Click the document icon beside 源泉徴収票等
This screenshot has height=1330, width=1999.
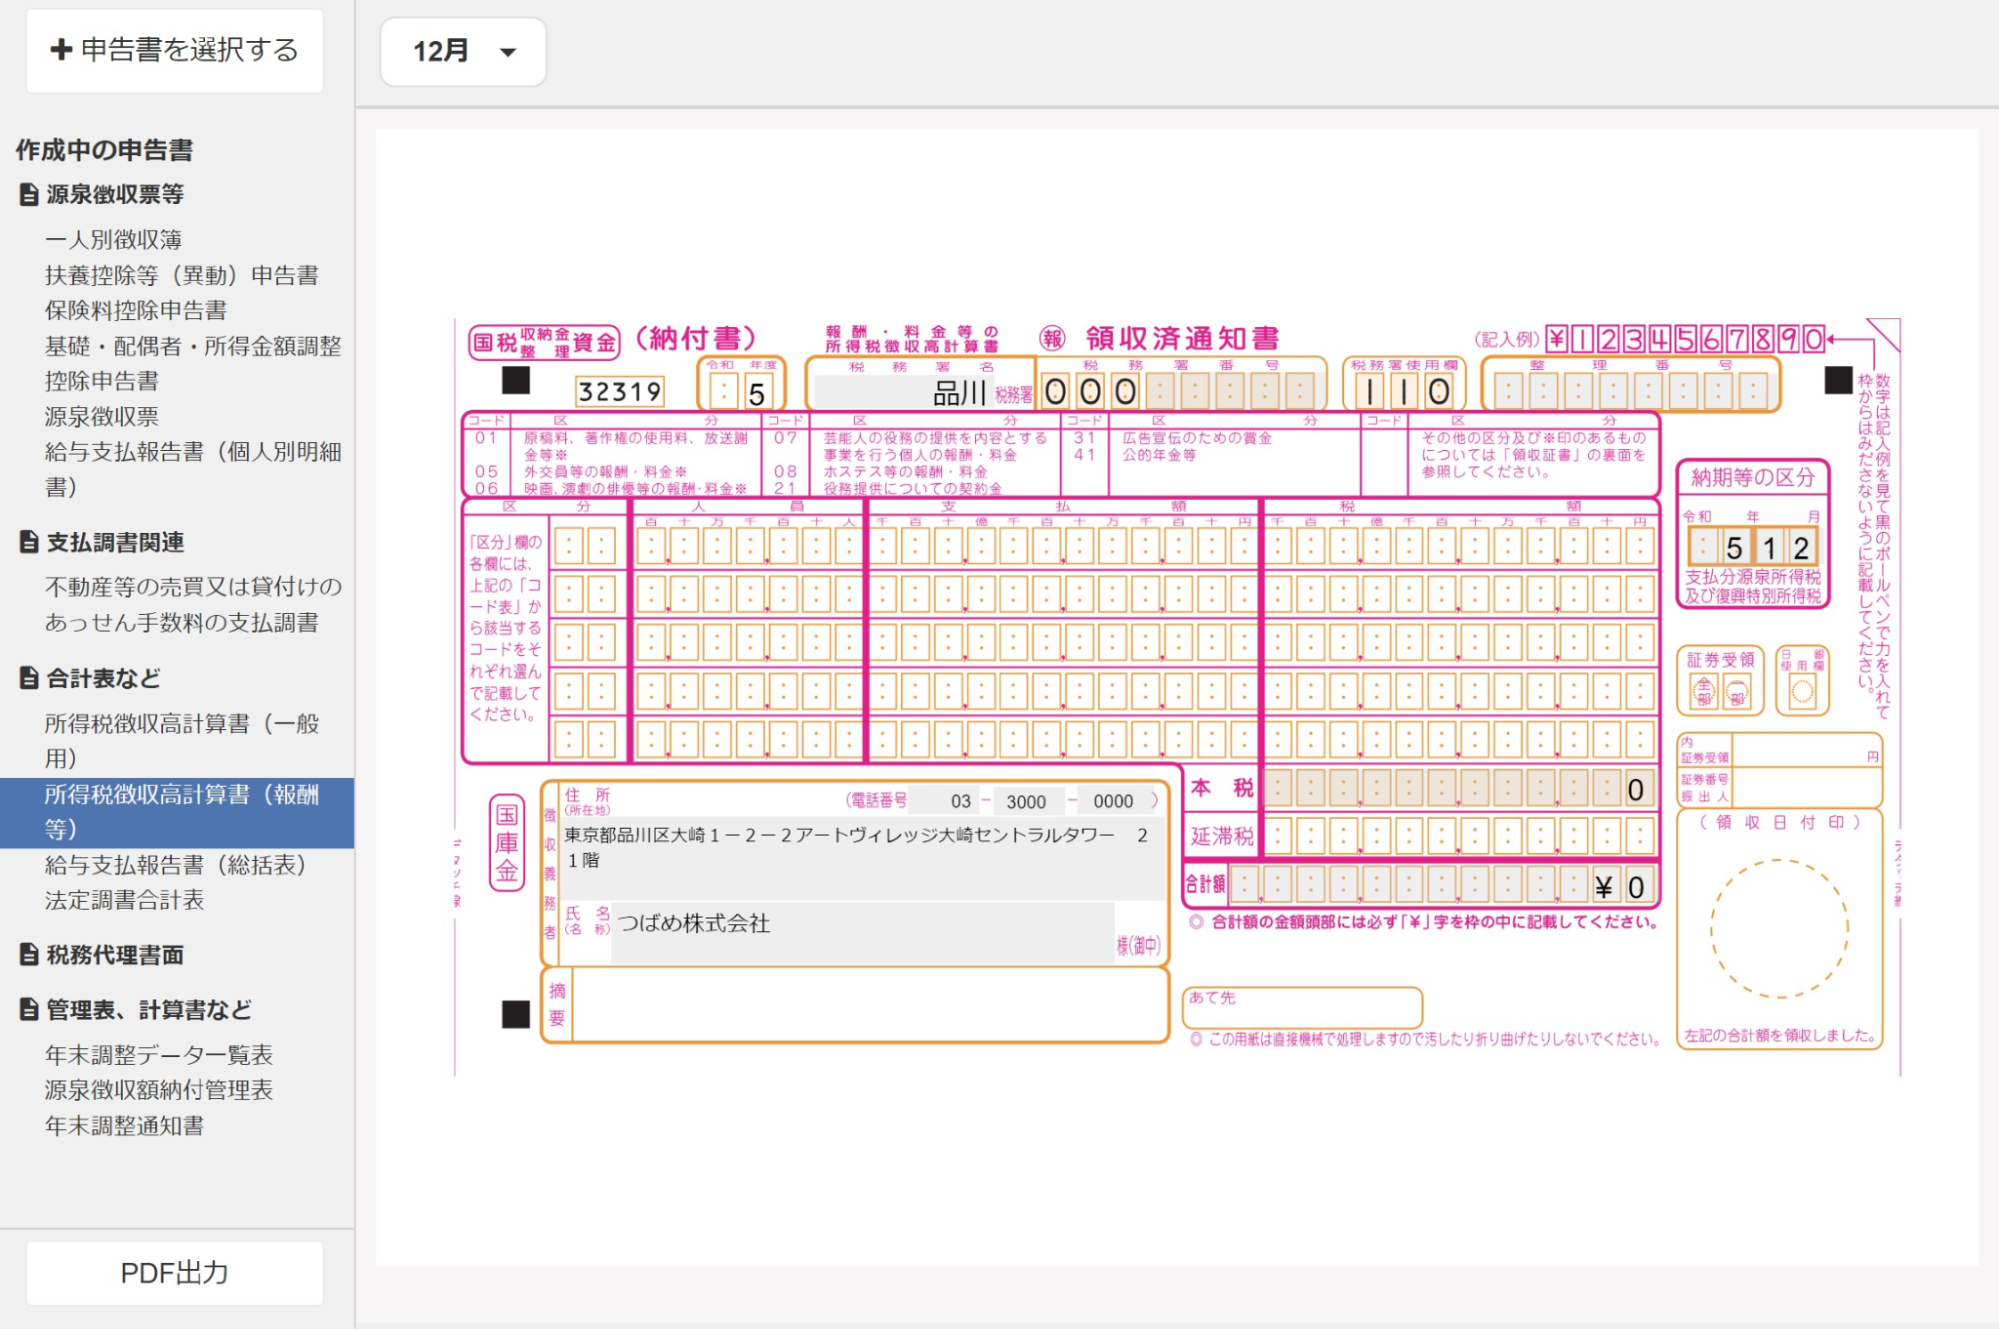tap(29, 194)
